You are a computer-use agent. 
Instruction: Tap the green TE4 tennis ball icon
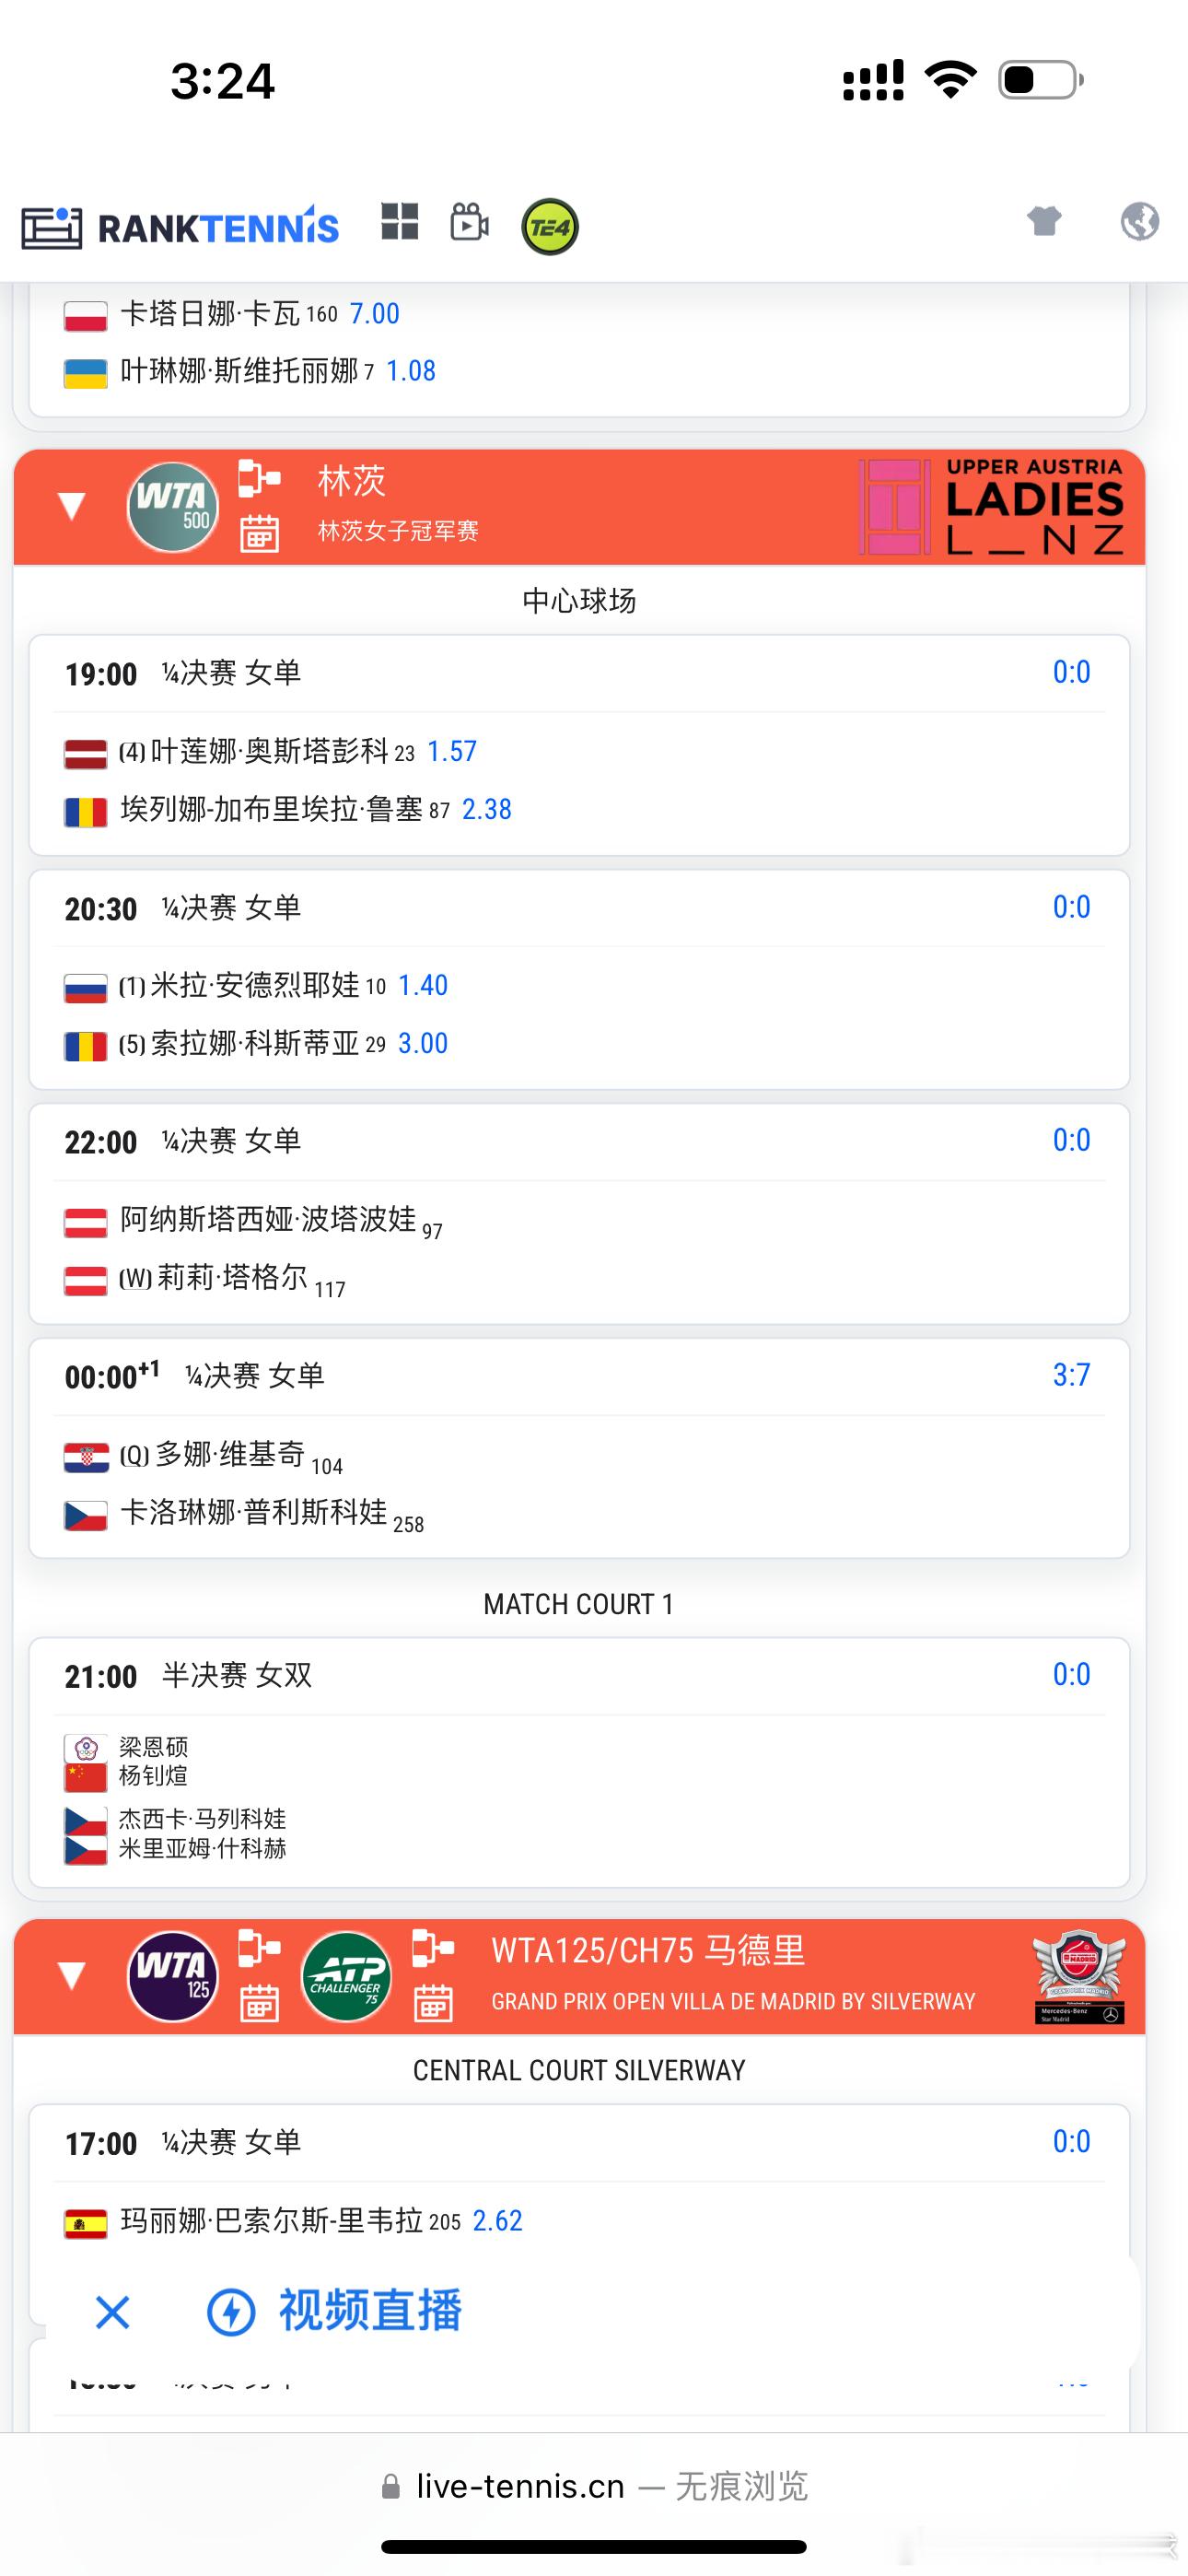pyautogui.click(x=550, y=227)
